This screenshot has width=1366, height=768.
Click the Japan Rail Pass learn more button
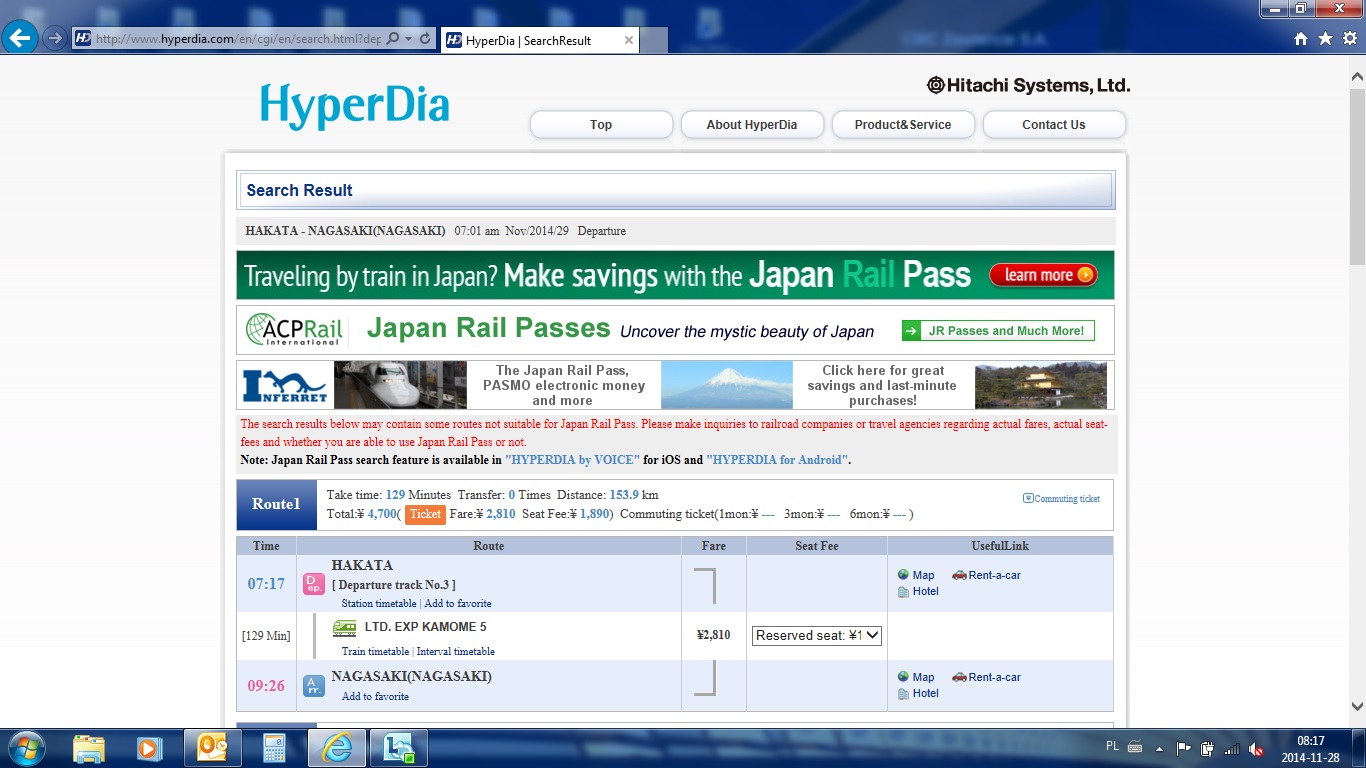1043,275
